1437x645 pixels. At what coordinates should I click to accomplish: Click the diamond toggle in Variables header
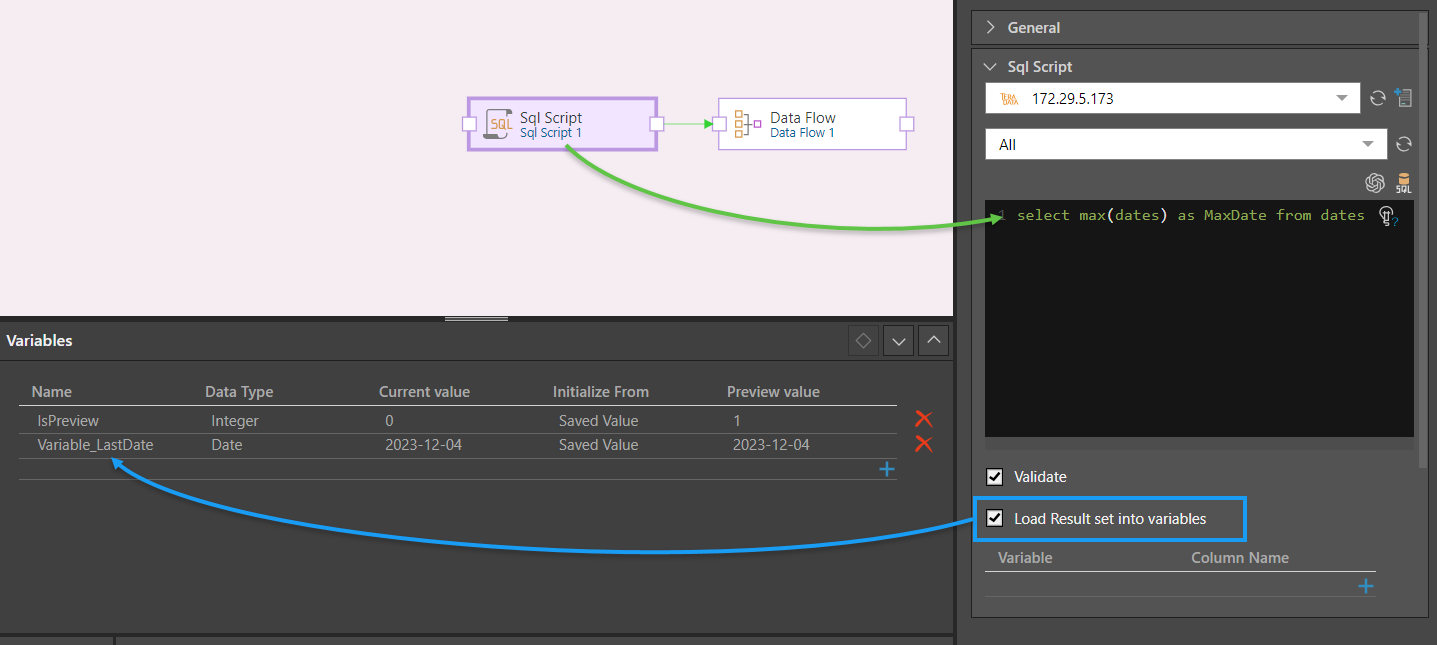pos(863,341)
